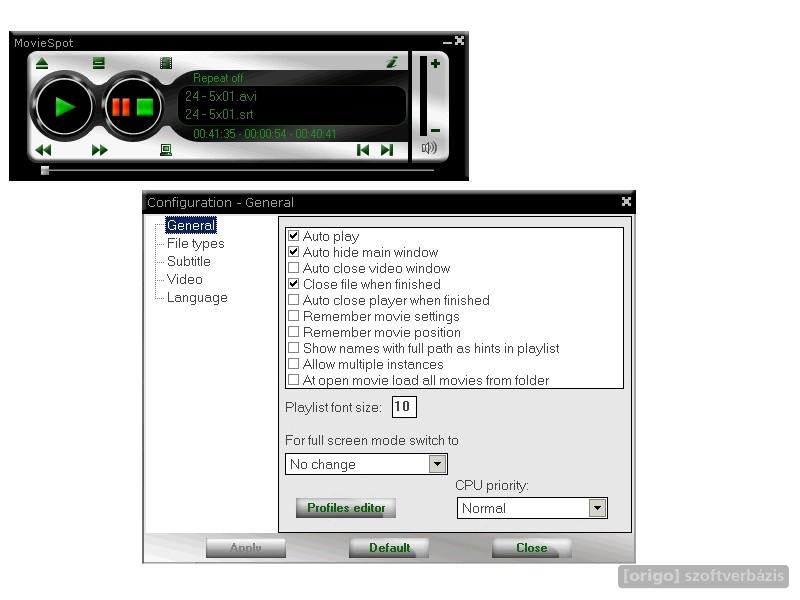Click the 24 - 5x01.avi file name
Screen dimensions: 800x600
(221, 96)
